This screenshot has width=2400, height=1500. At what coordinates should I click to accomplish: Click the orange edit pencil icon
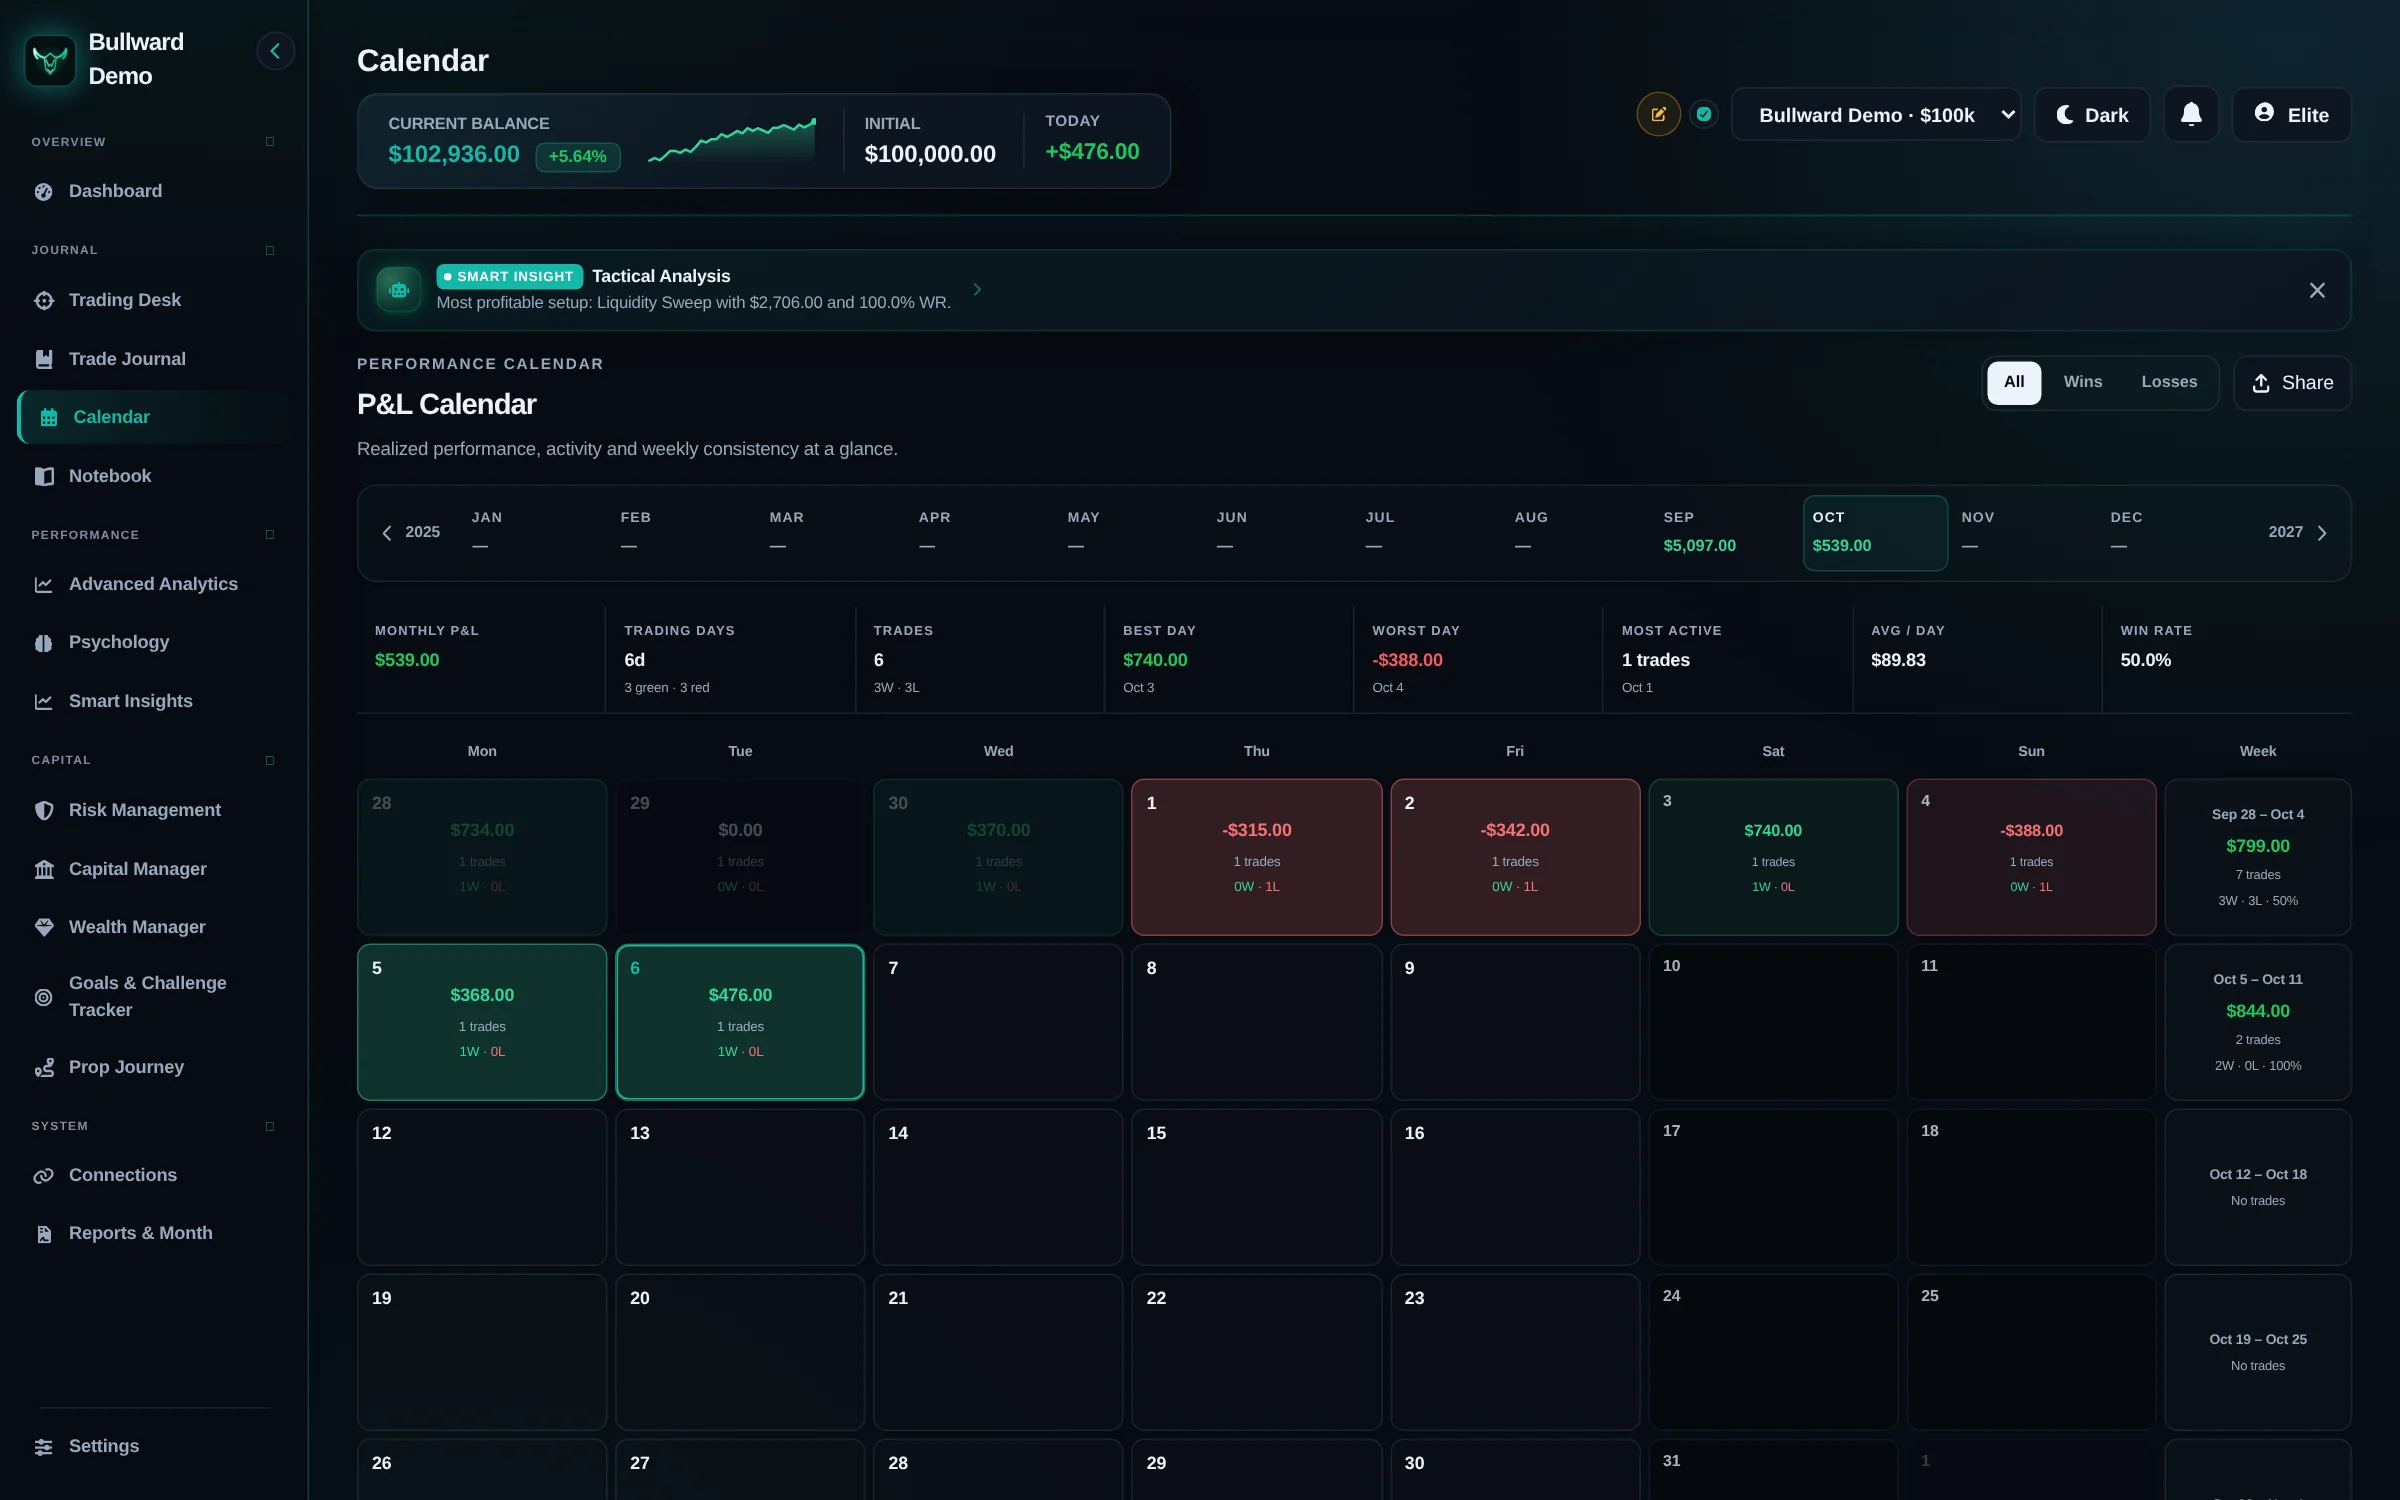(1658, 114)
